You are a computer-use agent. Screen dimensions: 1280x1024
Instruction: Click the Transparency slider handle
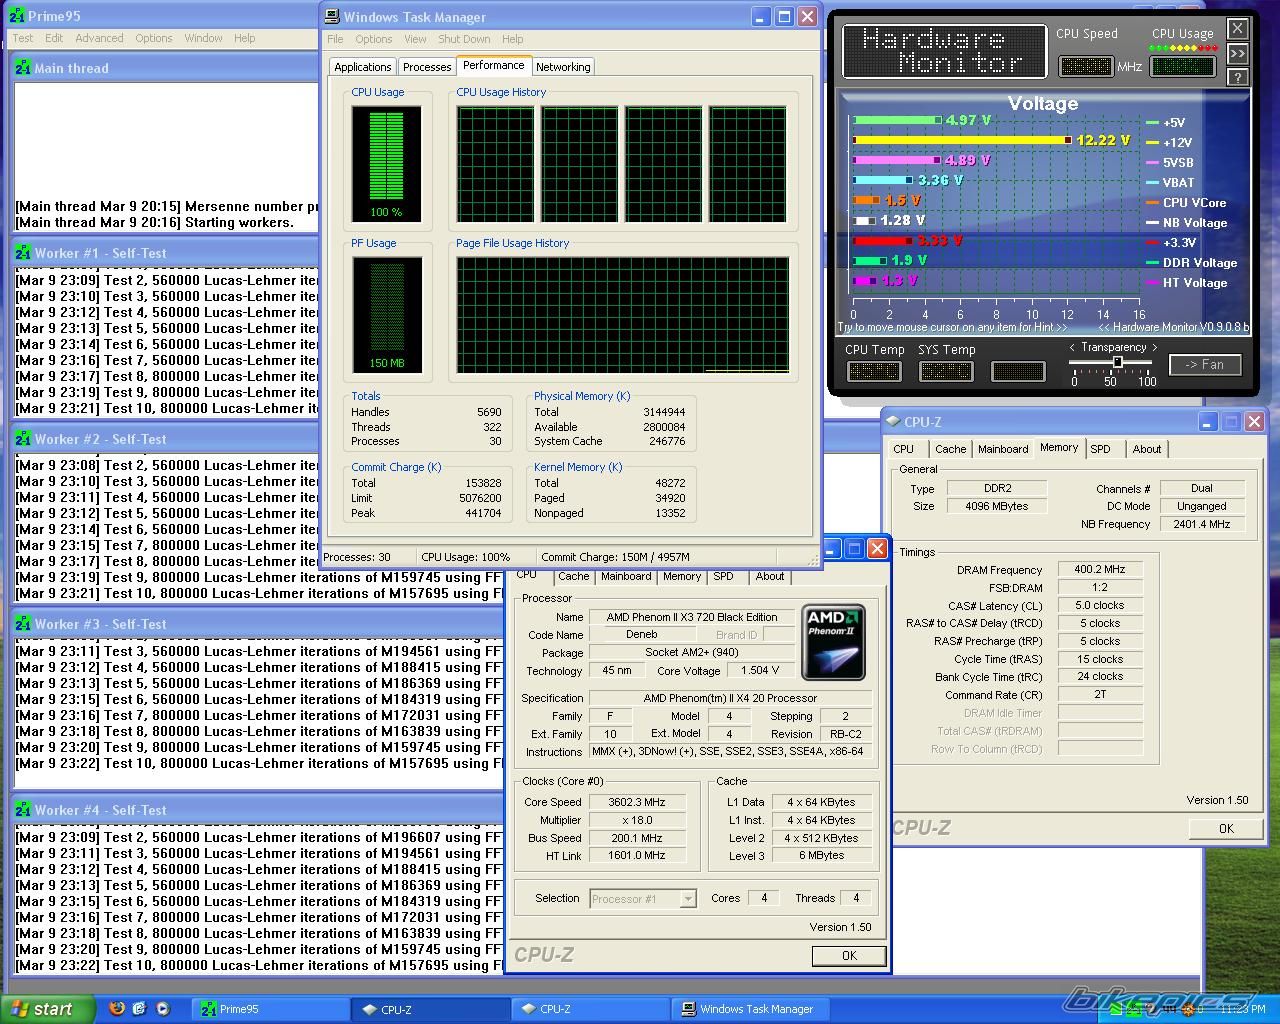(1117, 362)
